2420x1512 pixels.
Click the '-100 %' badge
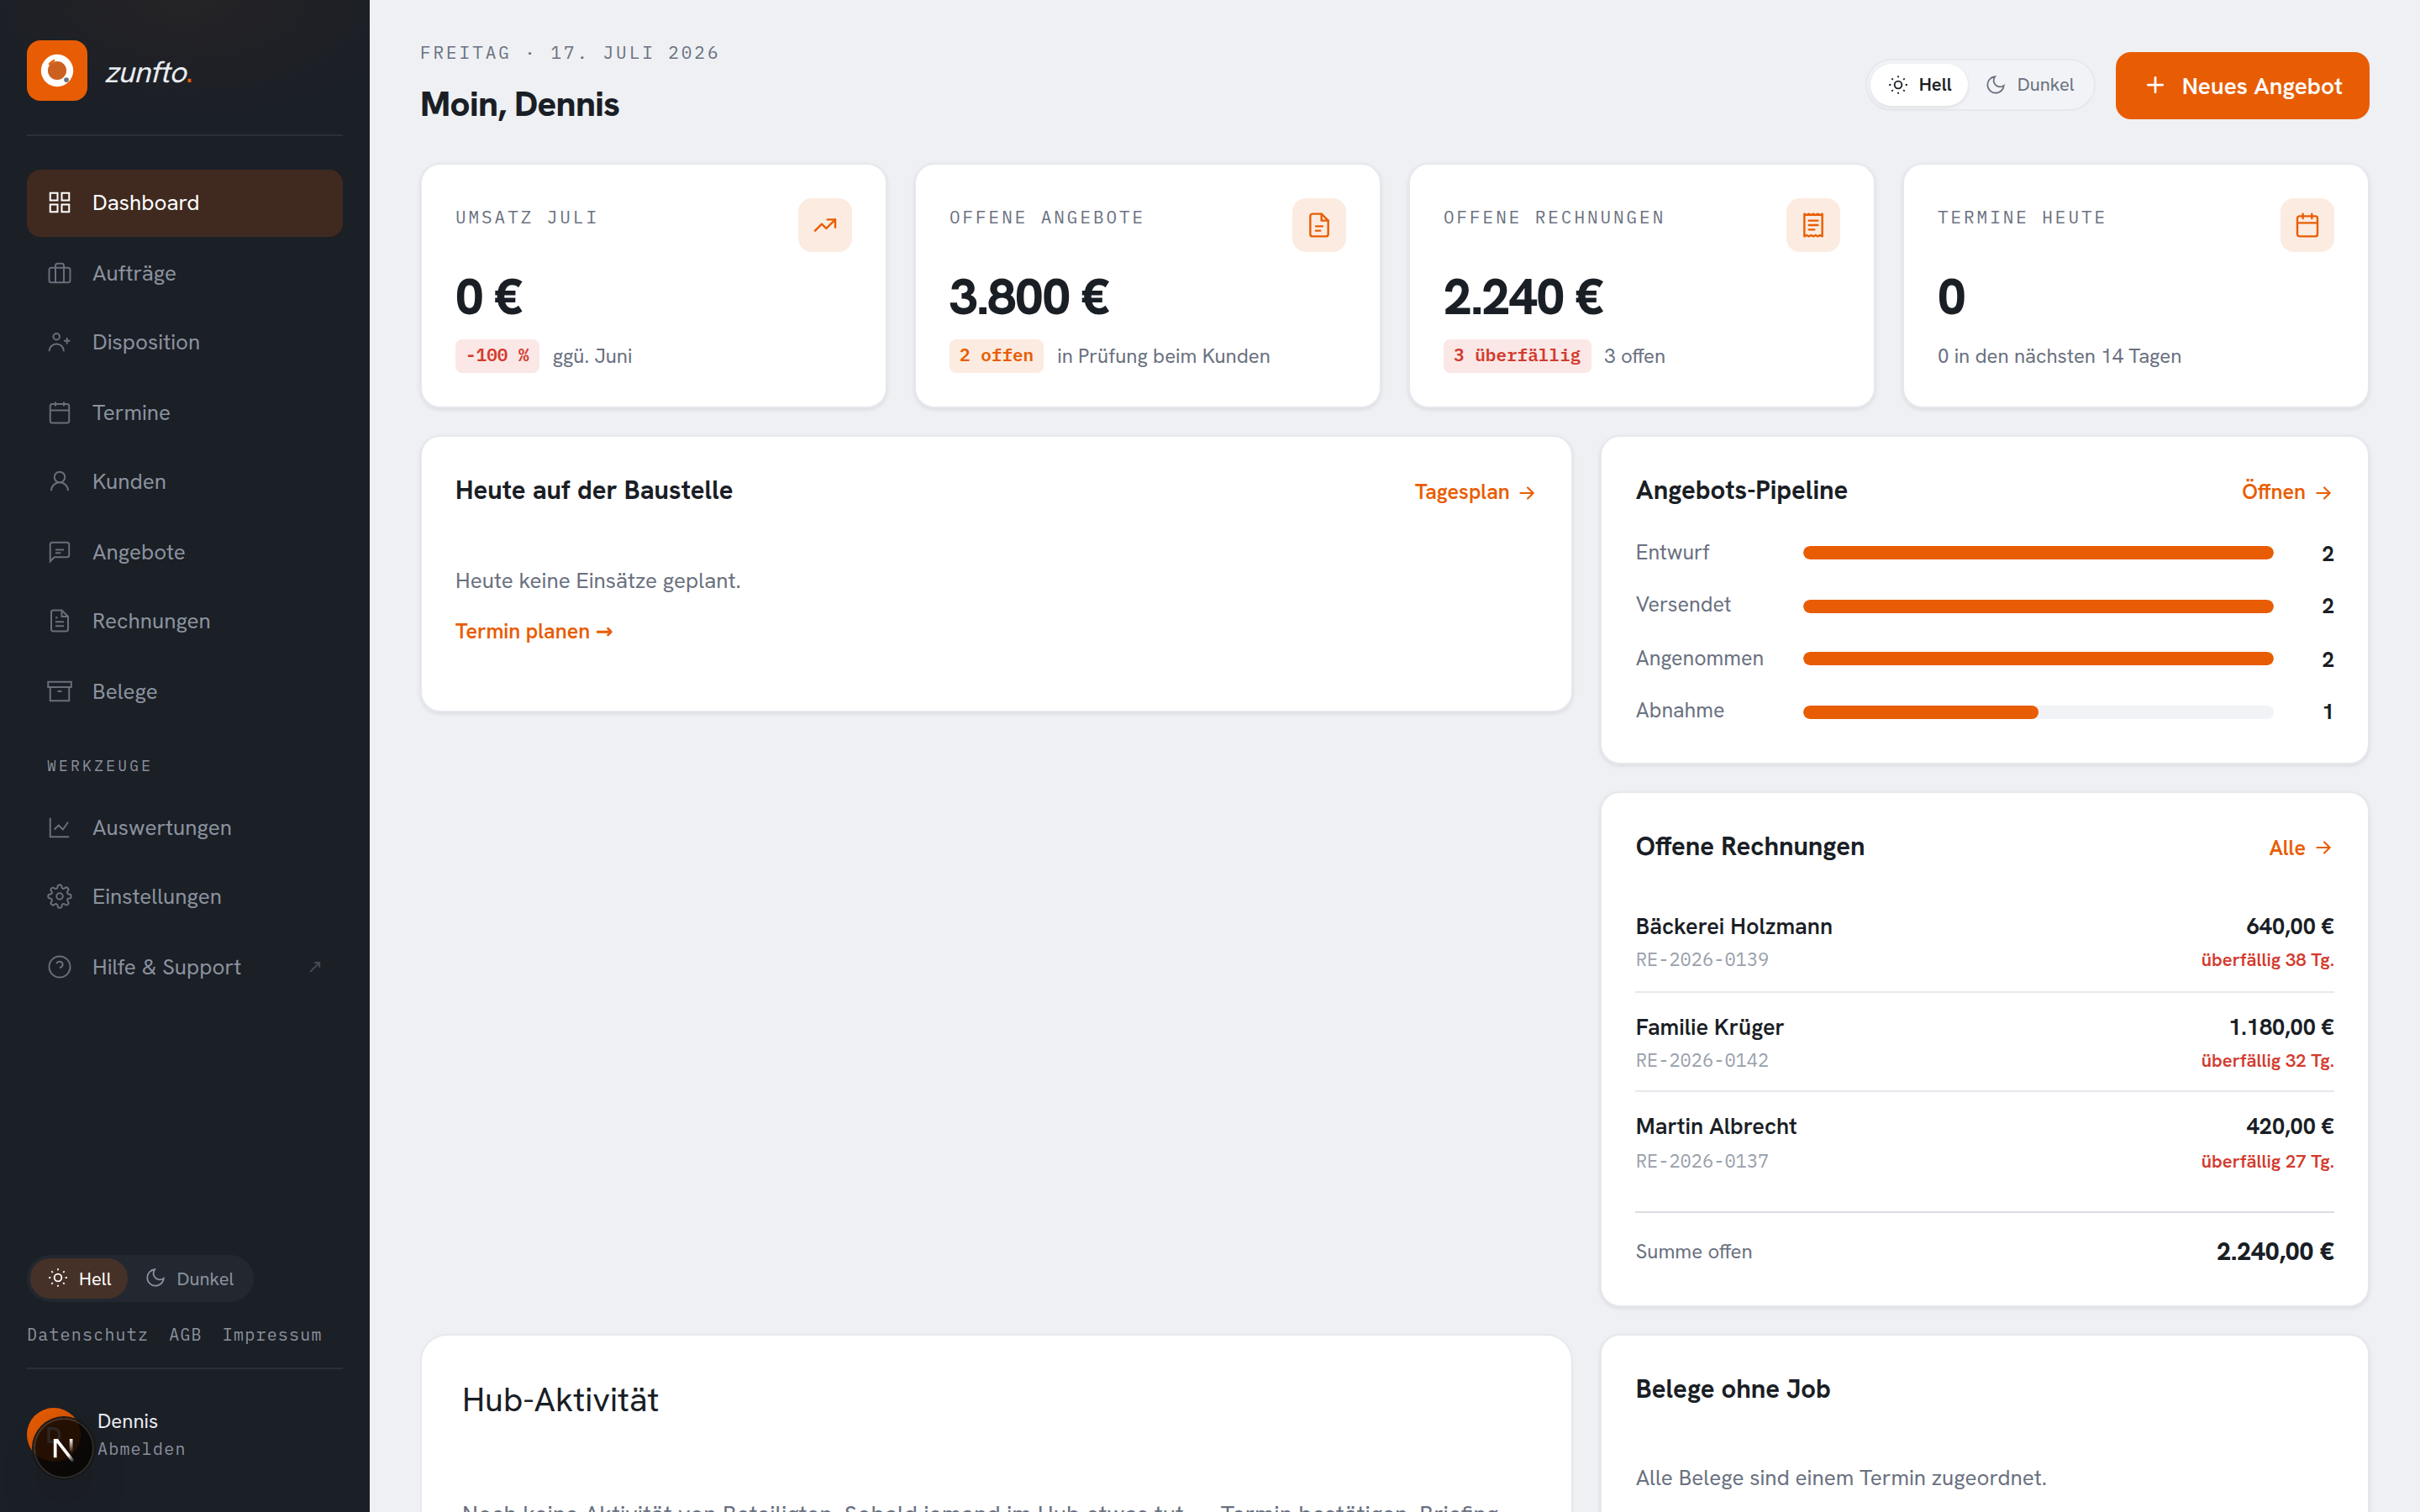(497, 356)
